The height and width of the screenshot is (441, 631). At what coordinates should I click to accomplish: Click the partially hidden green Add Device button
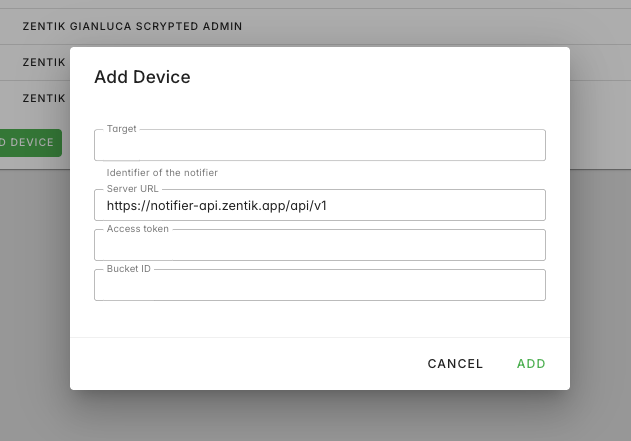point(30,142)
